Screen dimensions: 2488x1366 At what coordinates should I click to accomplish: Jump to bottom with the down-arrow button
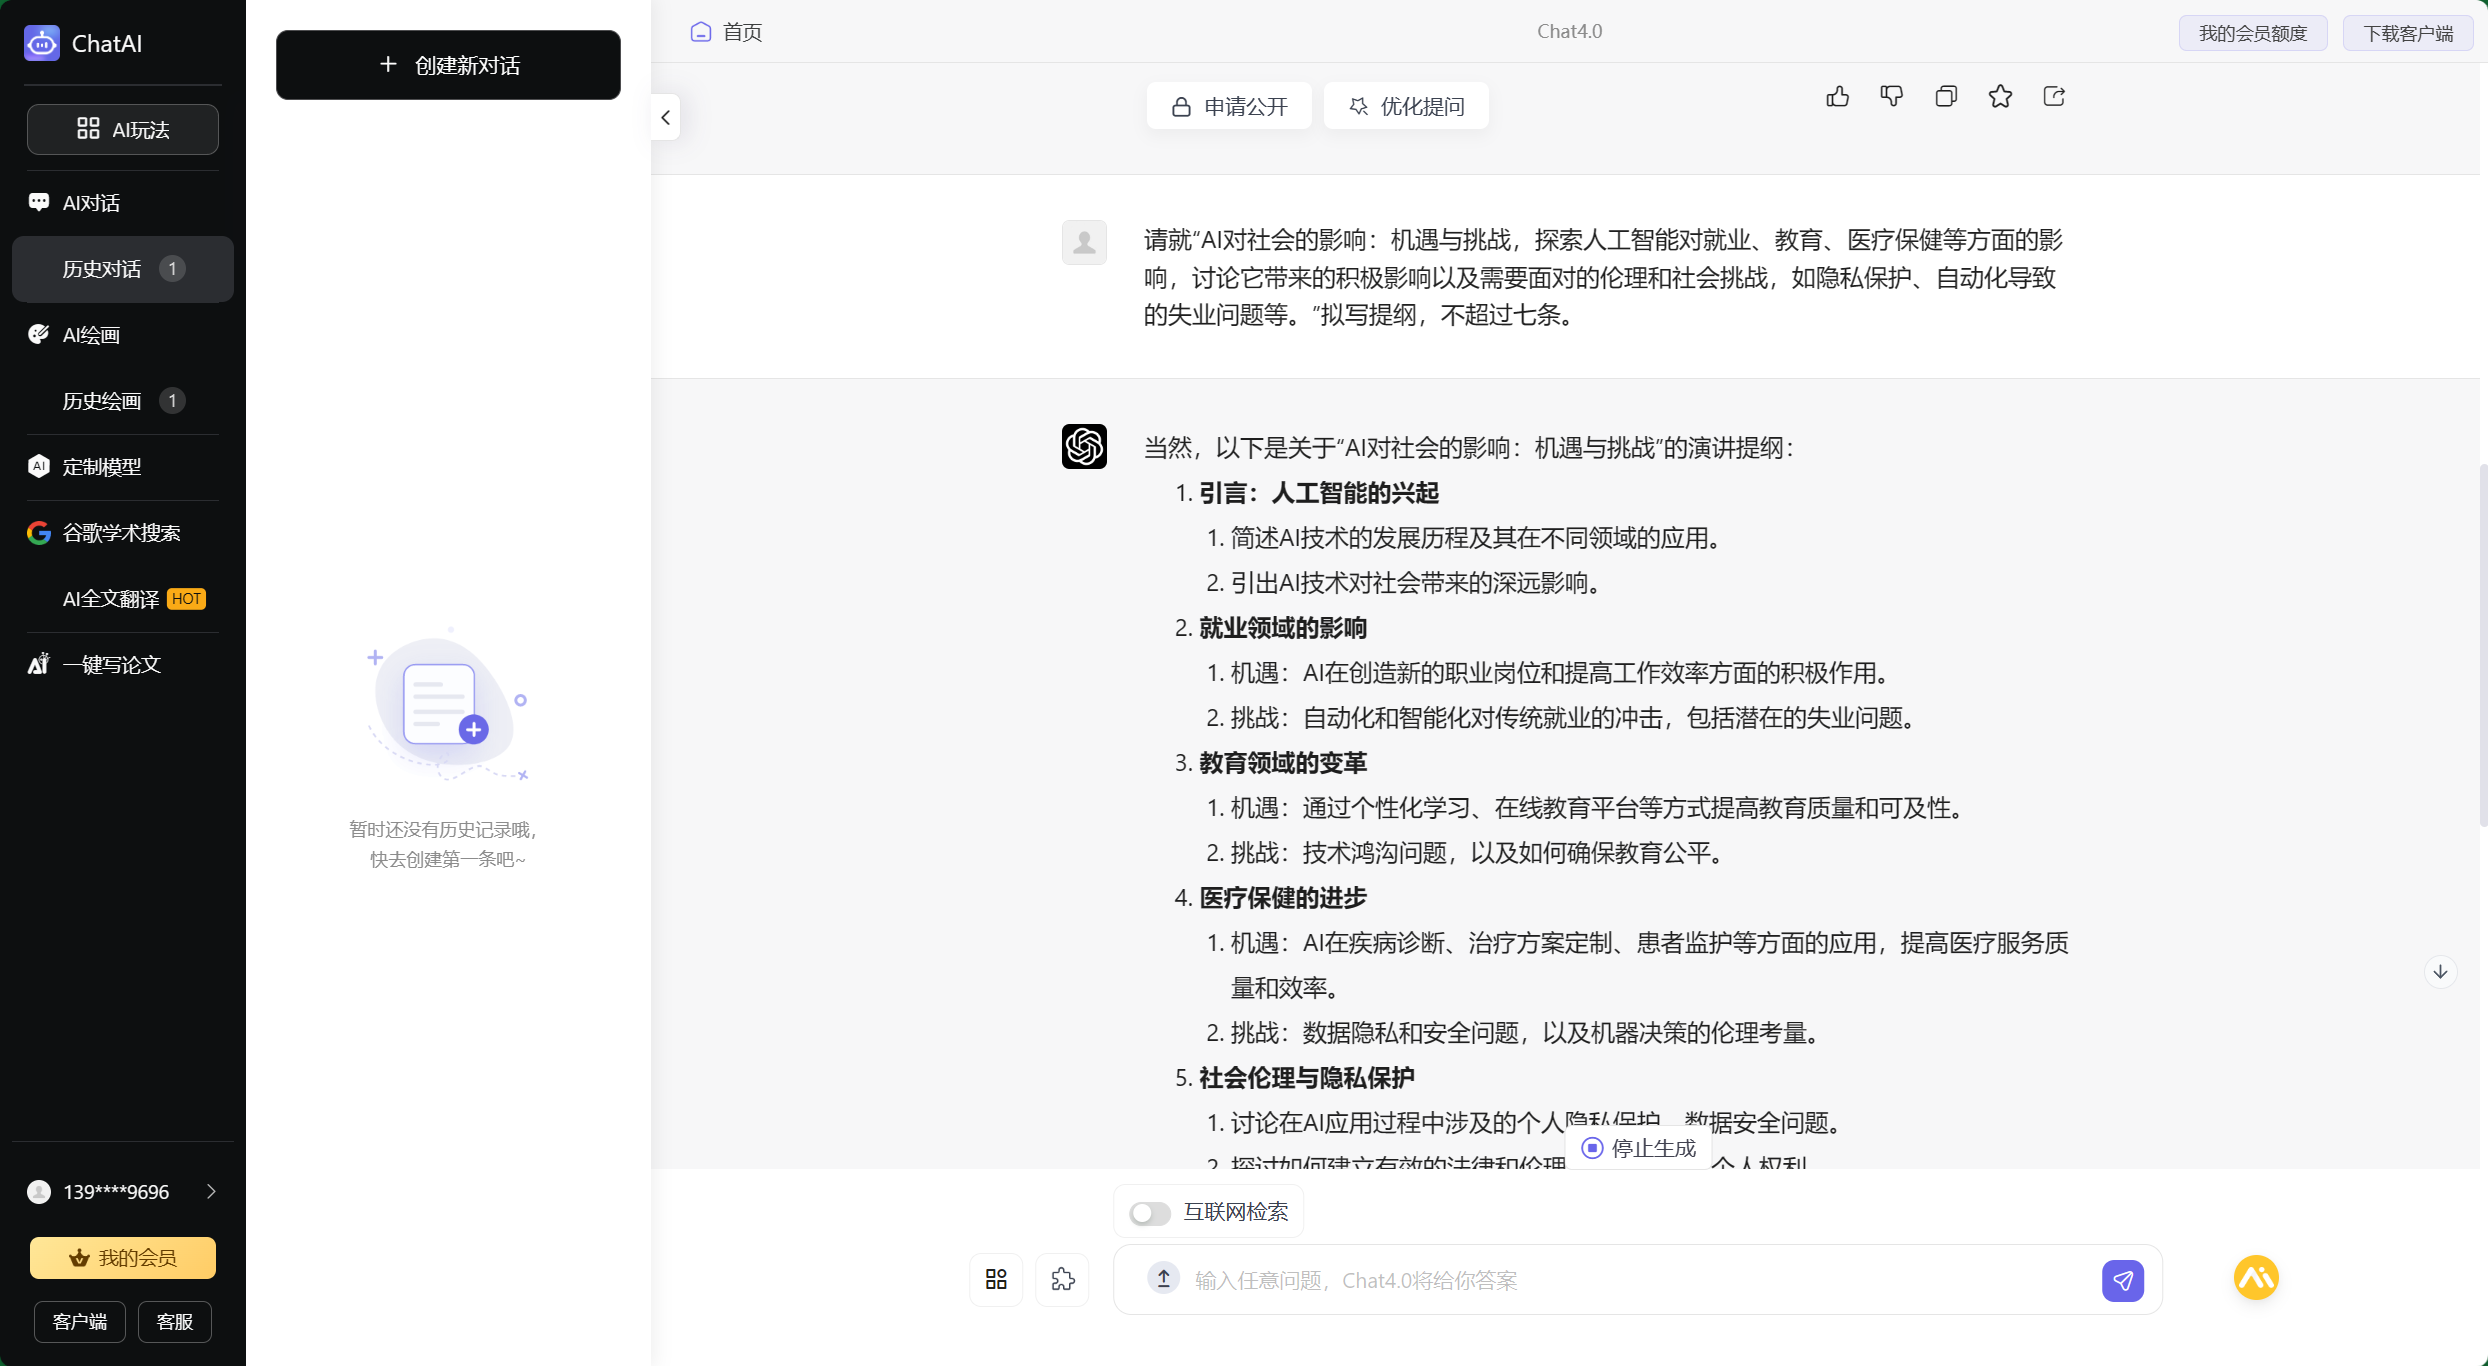point(2440,971)
